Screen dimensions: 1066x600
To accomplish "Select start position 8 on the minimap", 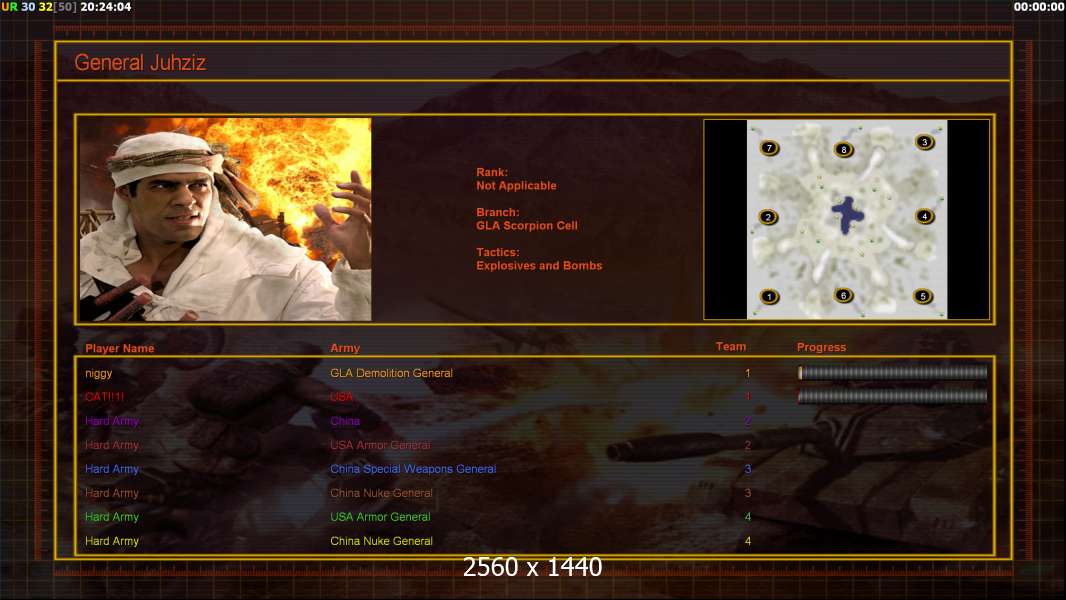I will (844, 149).
